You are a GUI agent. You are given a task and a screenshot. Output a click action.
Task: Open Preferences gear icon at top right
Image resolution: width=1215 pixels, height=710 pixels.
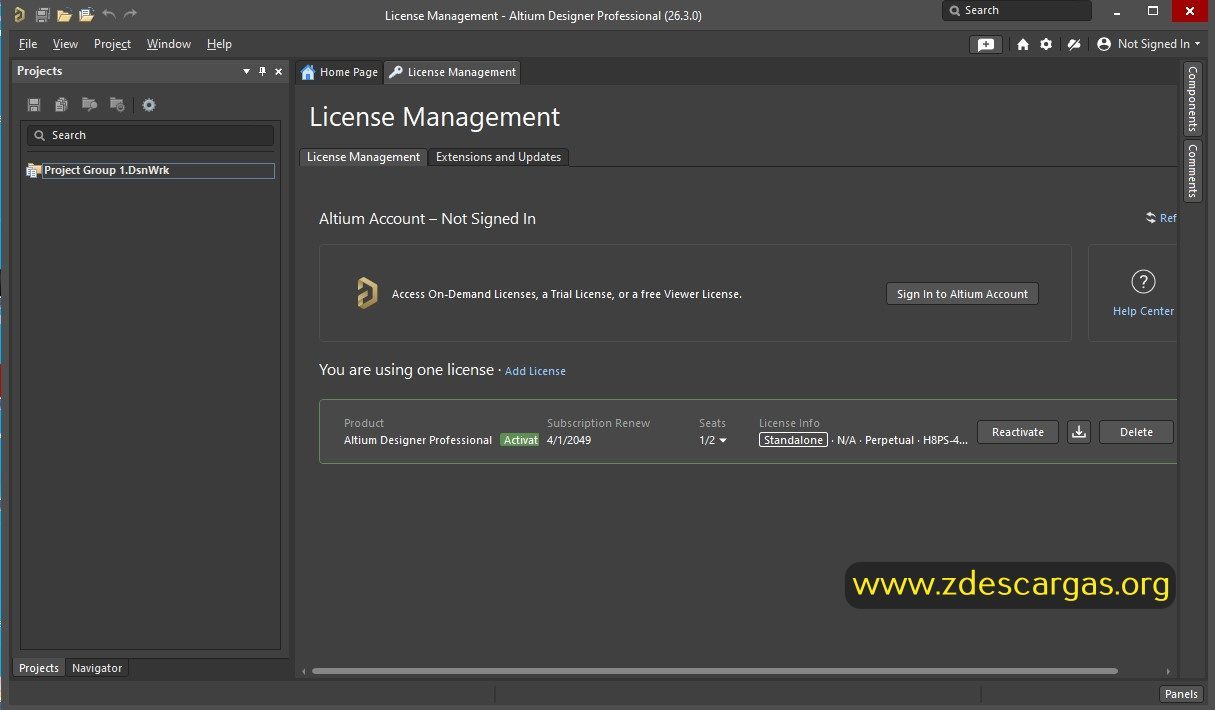(1046, 44)
